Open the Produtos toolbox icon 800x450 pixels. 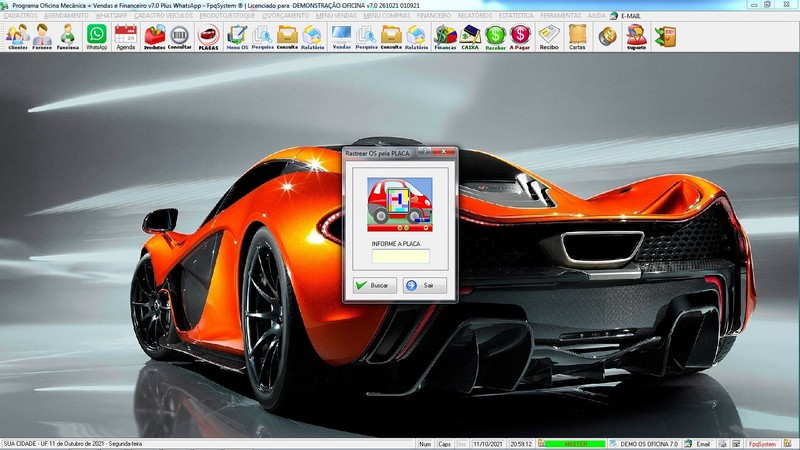tap(155, 37)
